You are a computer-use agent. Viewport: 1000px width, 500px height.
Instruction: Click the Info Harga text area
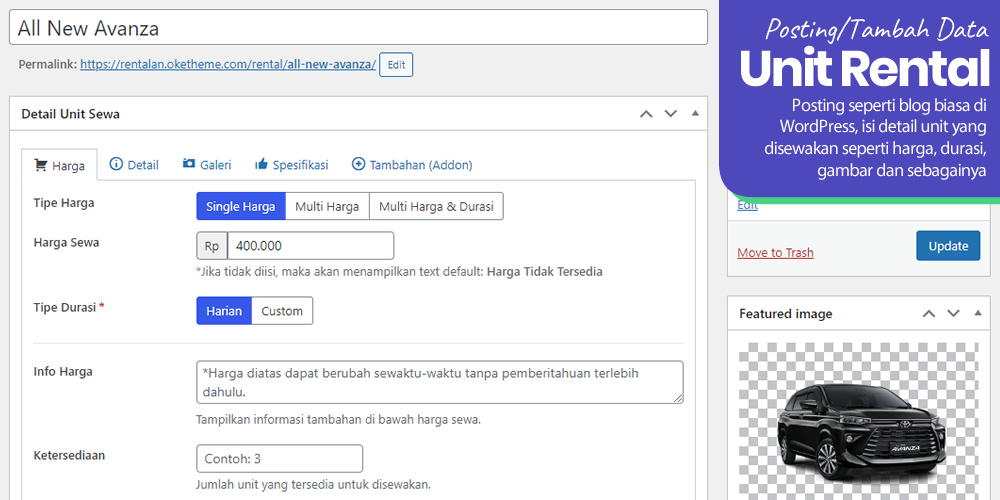click(439, 382)
